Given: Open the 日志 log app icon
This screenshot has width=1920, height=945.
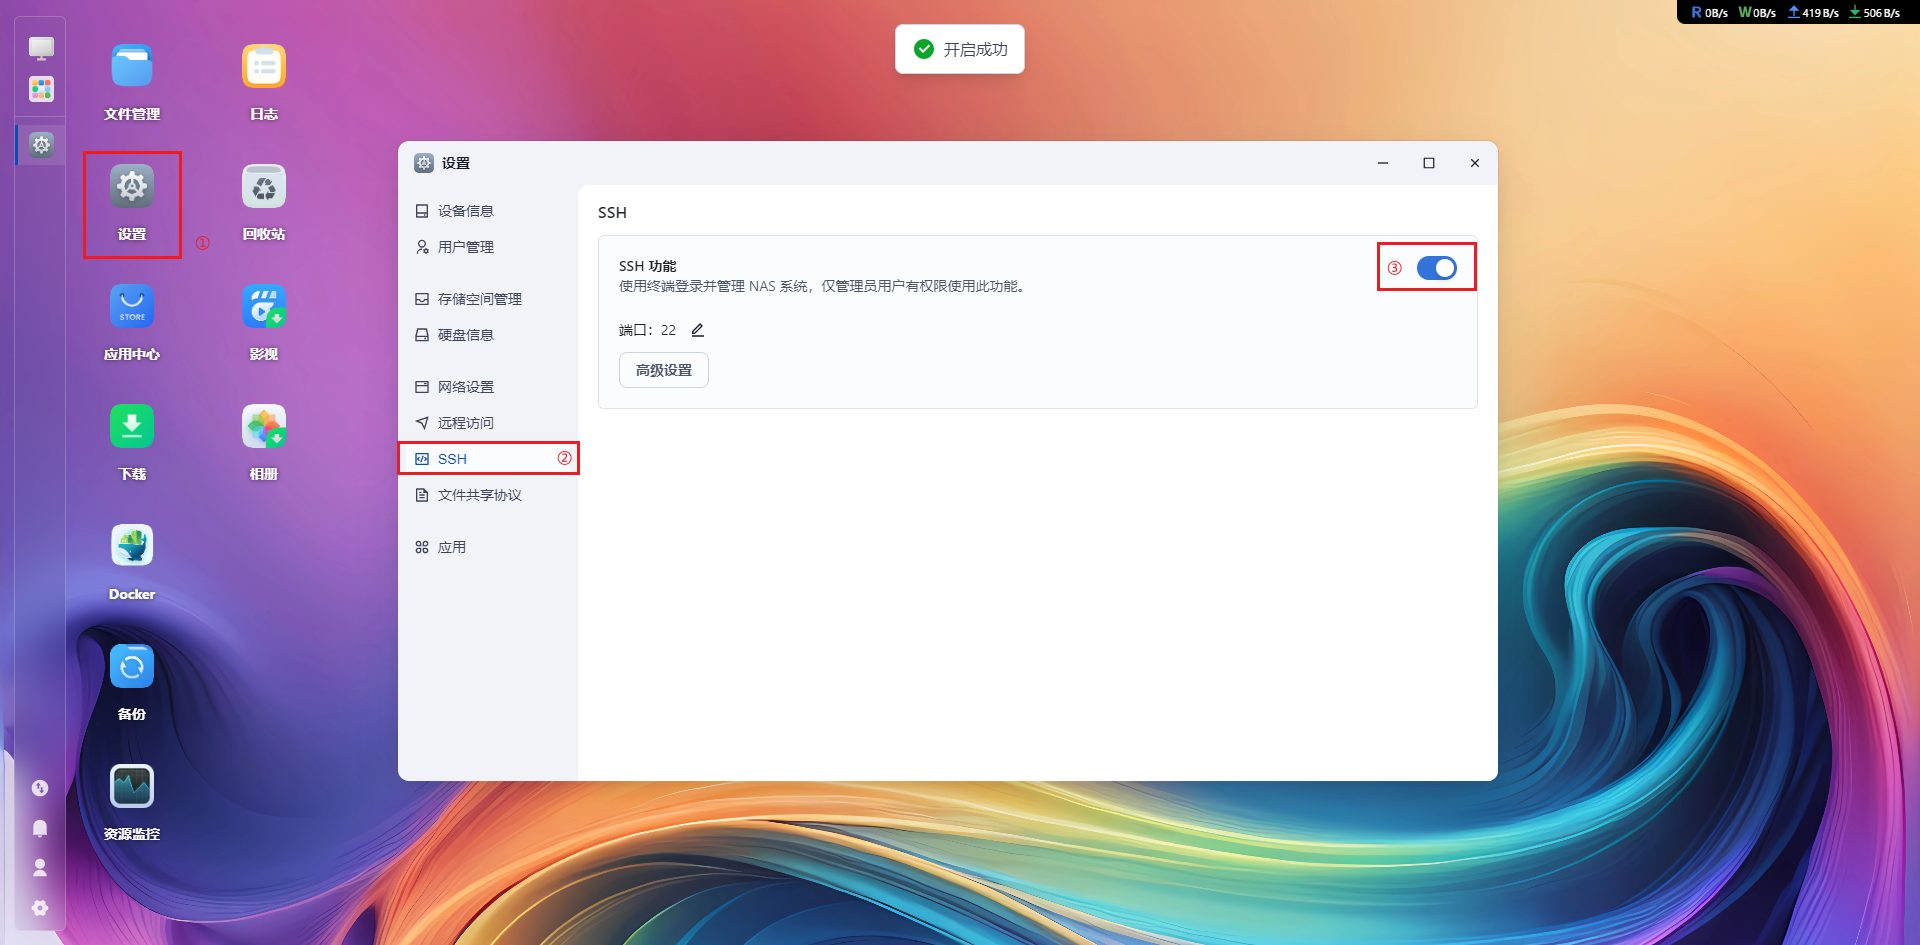Looking at the screenshot, I should [264, 67].
